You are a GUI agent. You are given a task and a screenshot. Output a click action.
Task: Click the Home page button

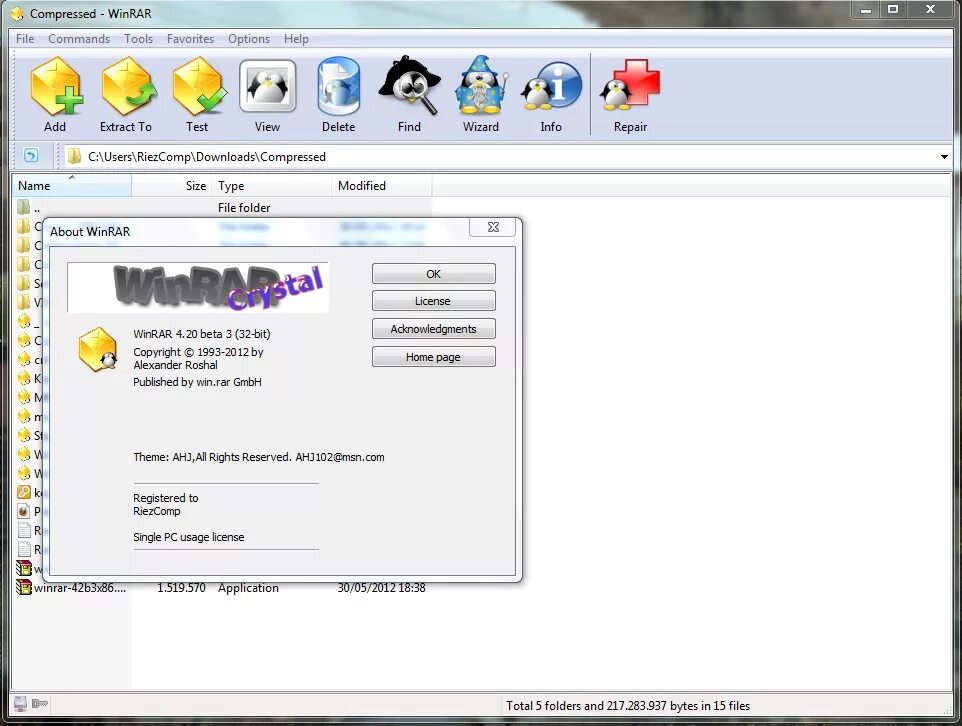pyautogui.click(x=434, y=357)
